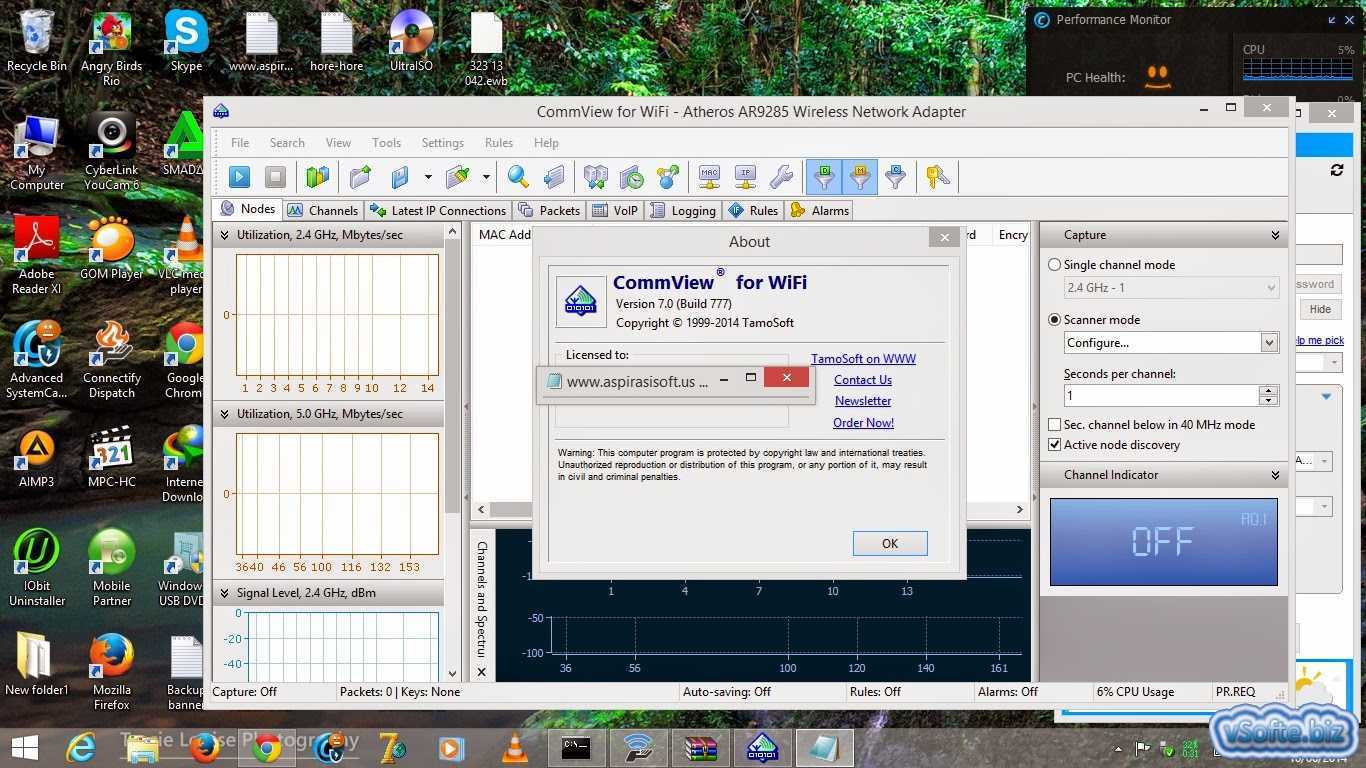Click the gray Stop capture toolbar icon
Image resolution: width=1366 pixels, height=768 pixels.
pos(275,177)
